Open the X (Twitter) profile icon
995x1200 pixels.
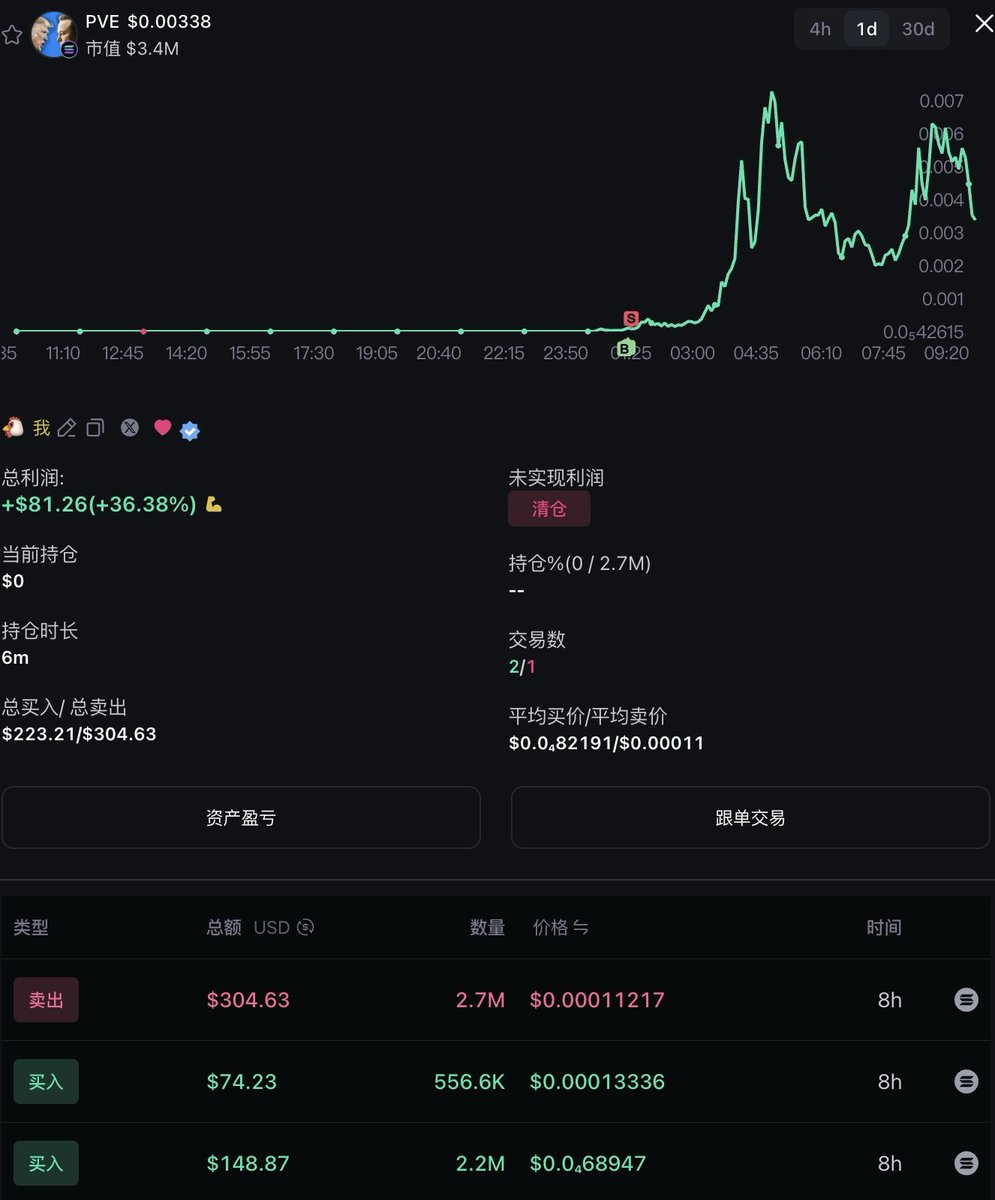130,428
